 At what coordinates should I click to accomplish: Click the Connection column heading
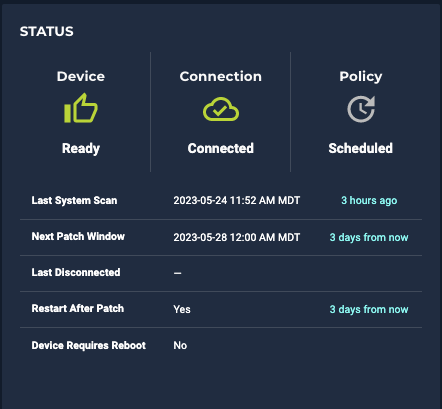click(221, 76)
